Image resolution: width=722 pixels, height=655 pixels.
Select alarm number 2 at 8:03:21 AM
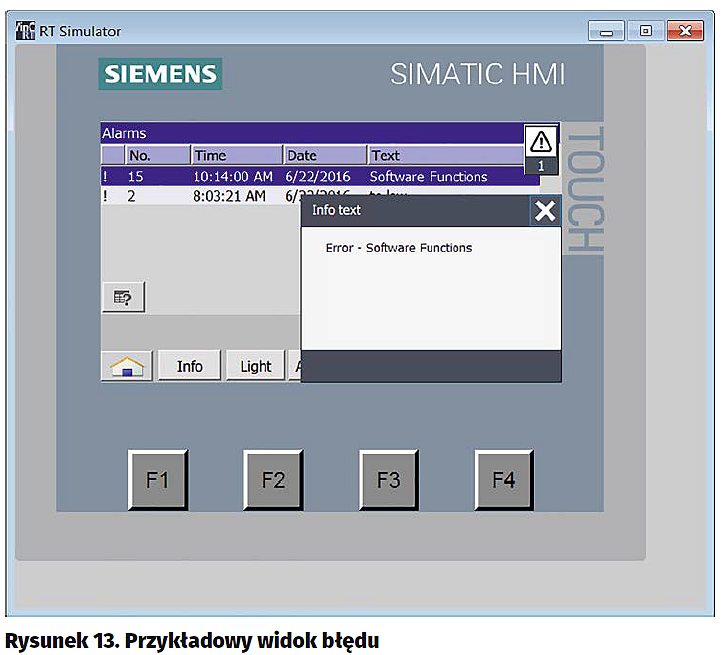(200, 196)
